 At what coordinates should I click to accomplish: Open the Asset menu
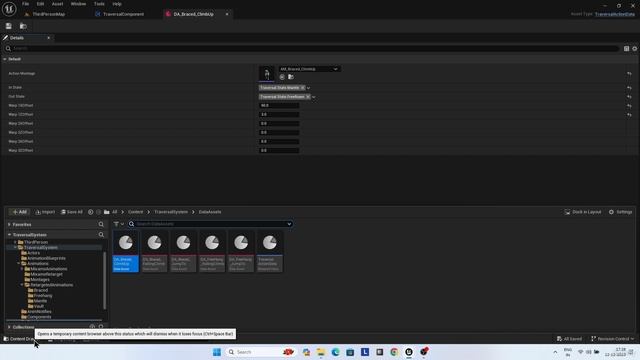[57, 4]
